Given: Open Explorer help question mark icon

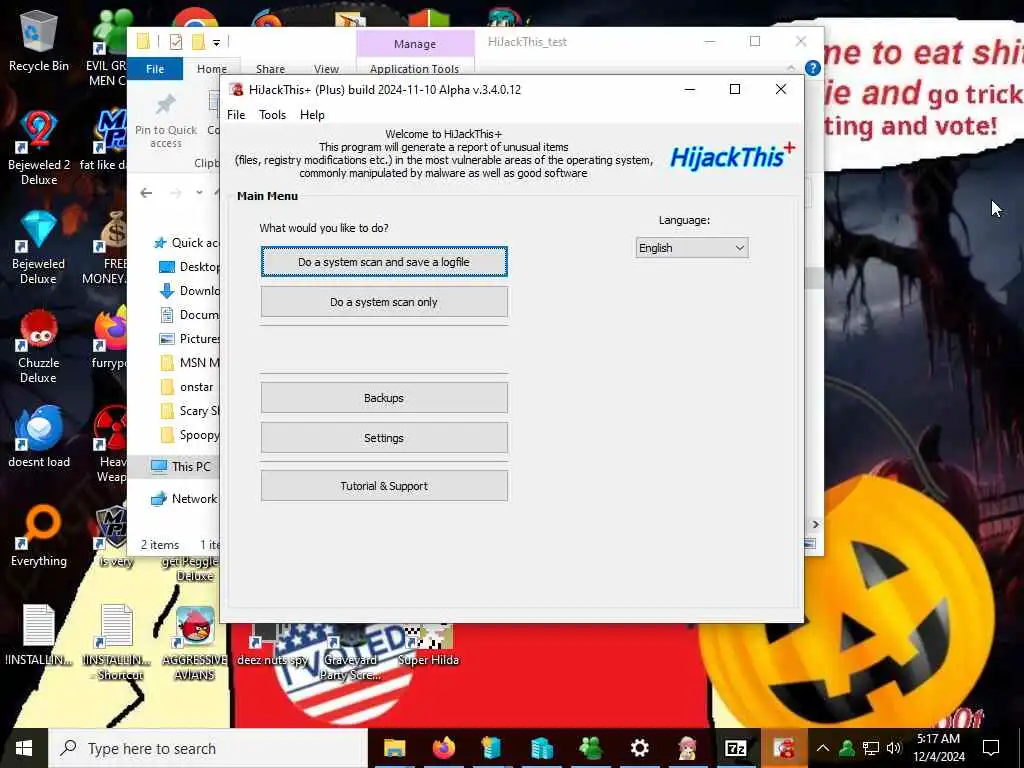Looking at the screenshot, I should (x=812, y=68).
